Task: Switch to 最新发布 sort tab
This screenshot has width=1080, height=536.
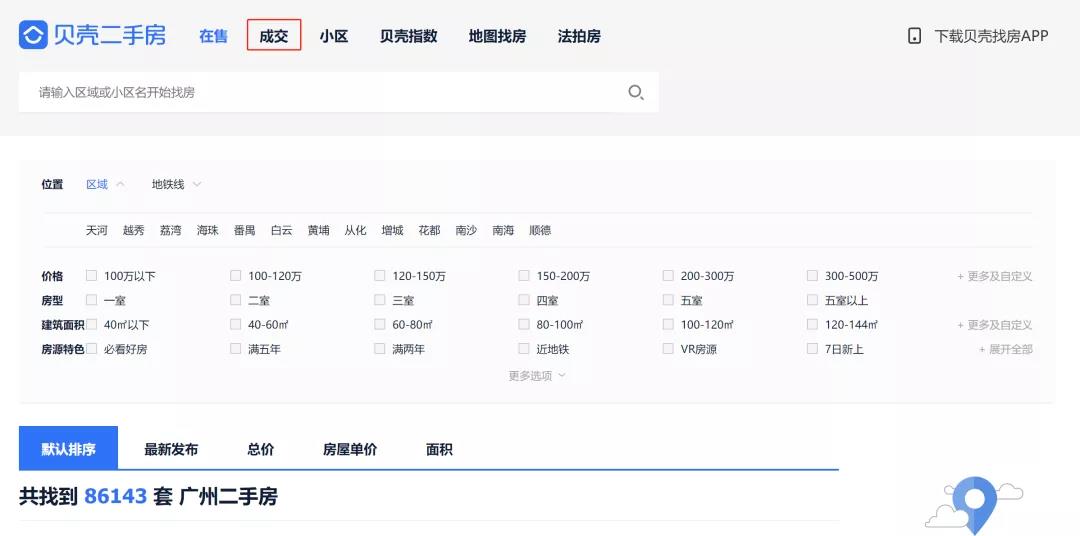Action: (171, 449)
